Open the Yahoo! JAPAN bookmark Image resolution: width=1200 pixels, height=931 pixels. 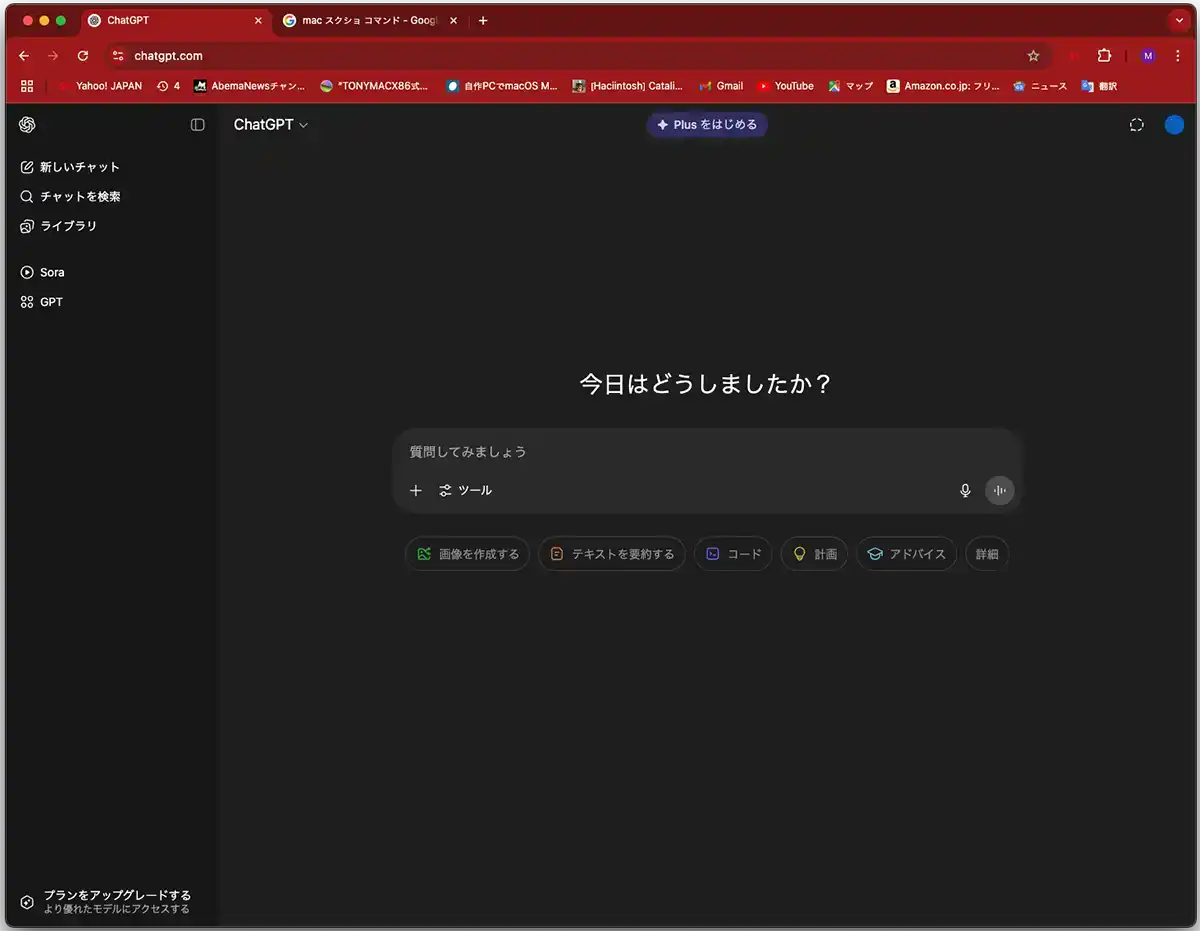(x=100, y=86)
